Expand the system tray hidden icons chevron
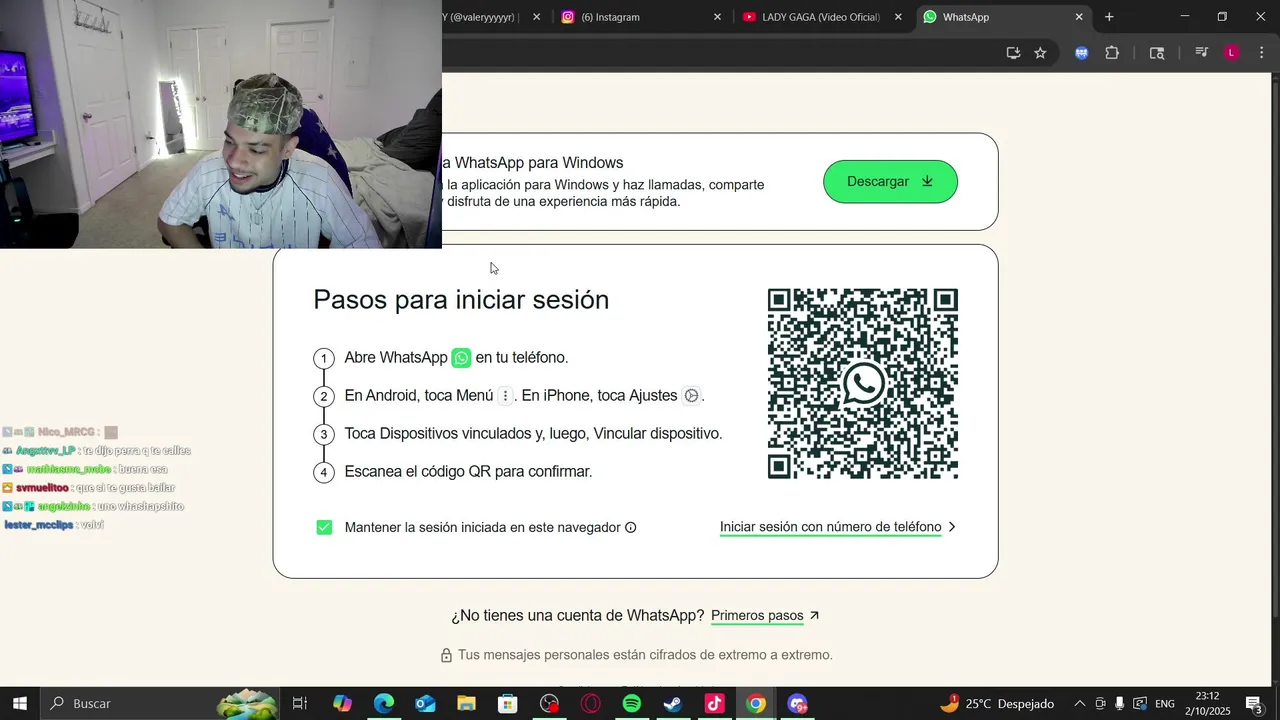Screen dimensions: 1280x720 [1079, 704]
